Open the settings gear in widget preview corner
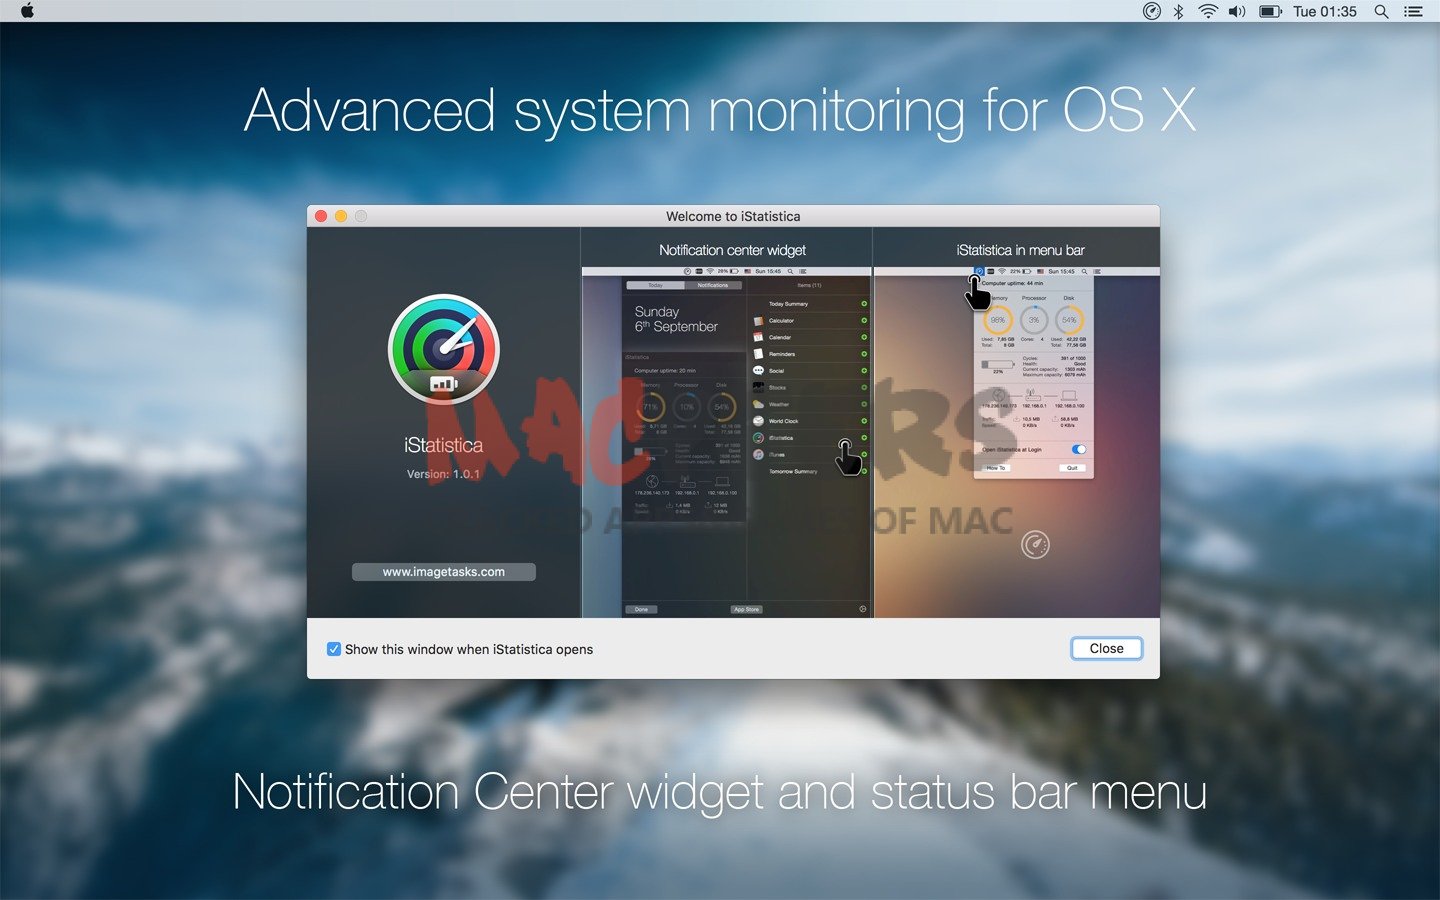Image resolution: width=1440 pixels, height=900 pixels. tap(863, 609)
